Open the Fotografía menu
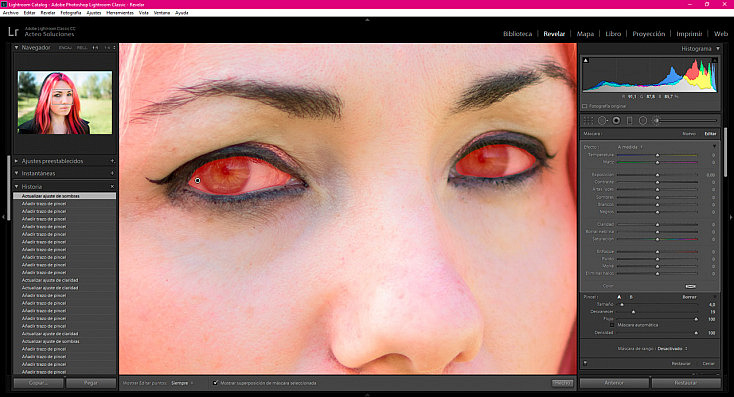 pyautogui.click(x=71, y=13)
